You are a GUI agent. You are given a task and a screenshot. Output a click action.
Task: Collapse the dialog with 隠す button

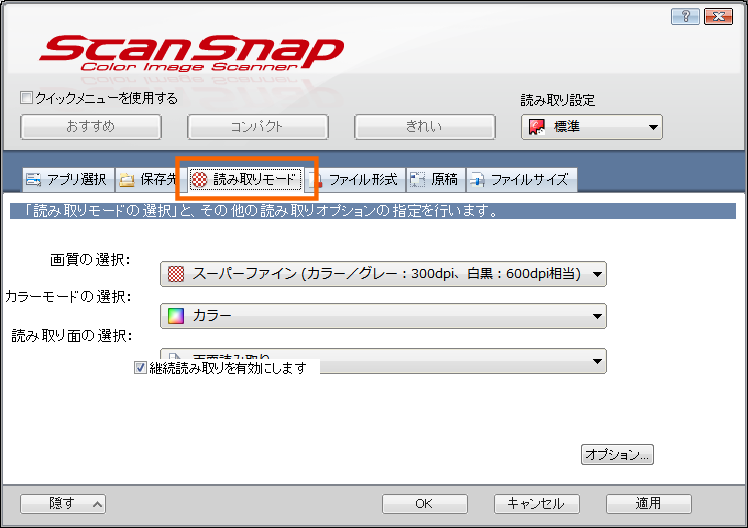click(x=63, y=504)
